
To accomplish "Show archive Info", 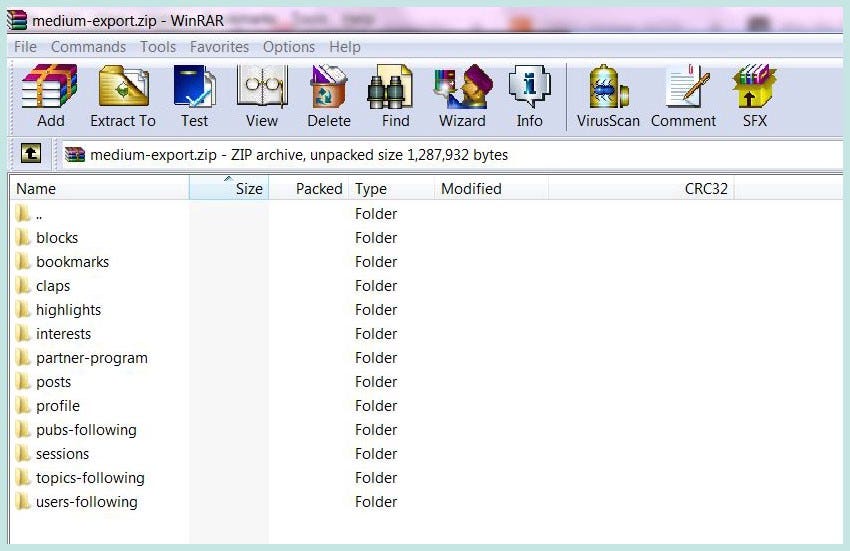I will tap(529, 86).
